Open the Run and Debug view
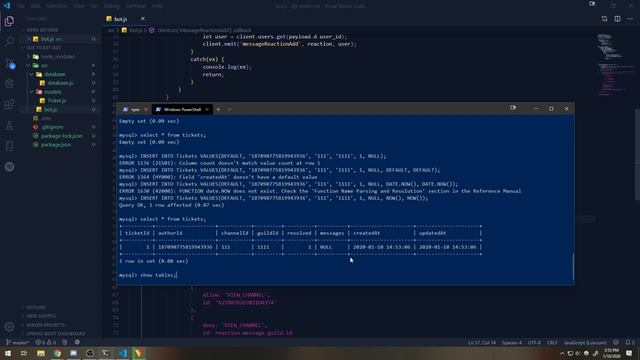 pos(9,84)
